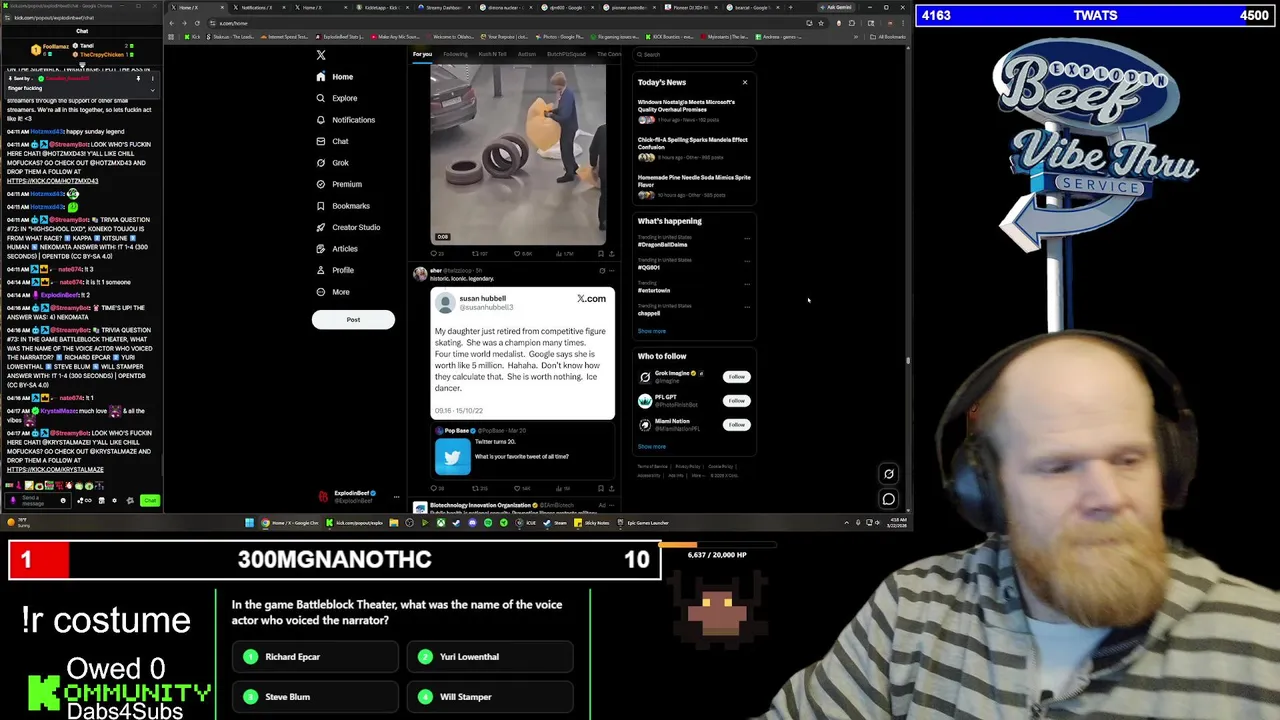This screenshot has height=720, width=1280.
Task: Open the Chick-fil-A Spelling Mandela Effect story
Action: click(x=692, y=148)
